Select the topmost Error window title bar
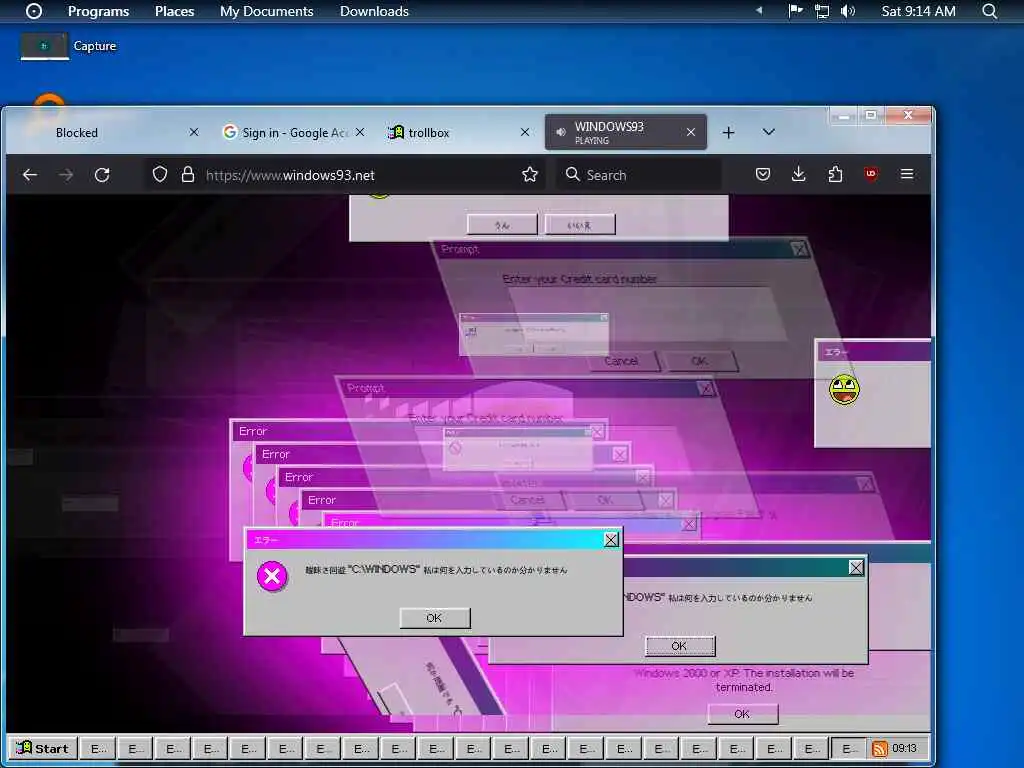This screenshot has height=768, width=1024. tap(418, 431)
